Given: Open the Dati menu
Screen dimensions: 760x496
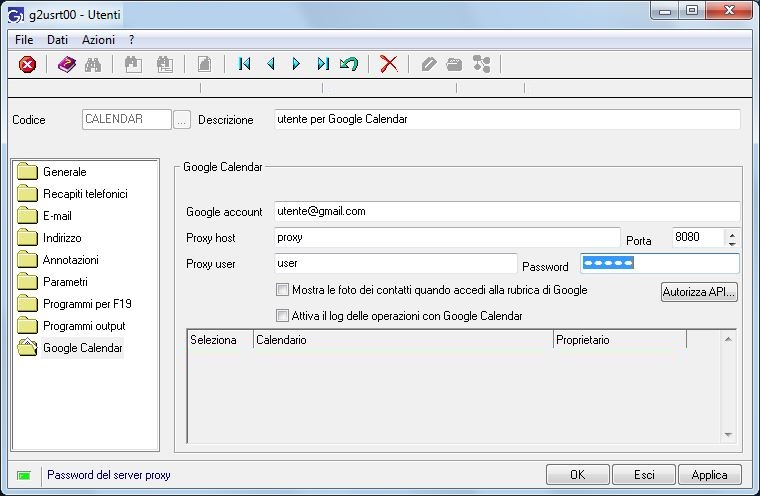Looking at the screenshot, I should click(x=57, y=40).
